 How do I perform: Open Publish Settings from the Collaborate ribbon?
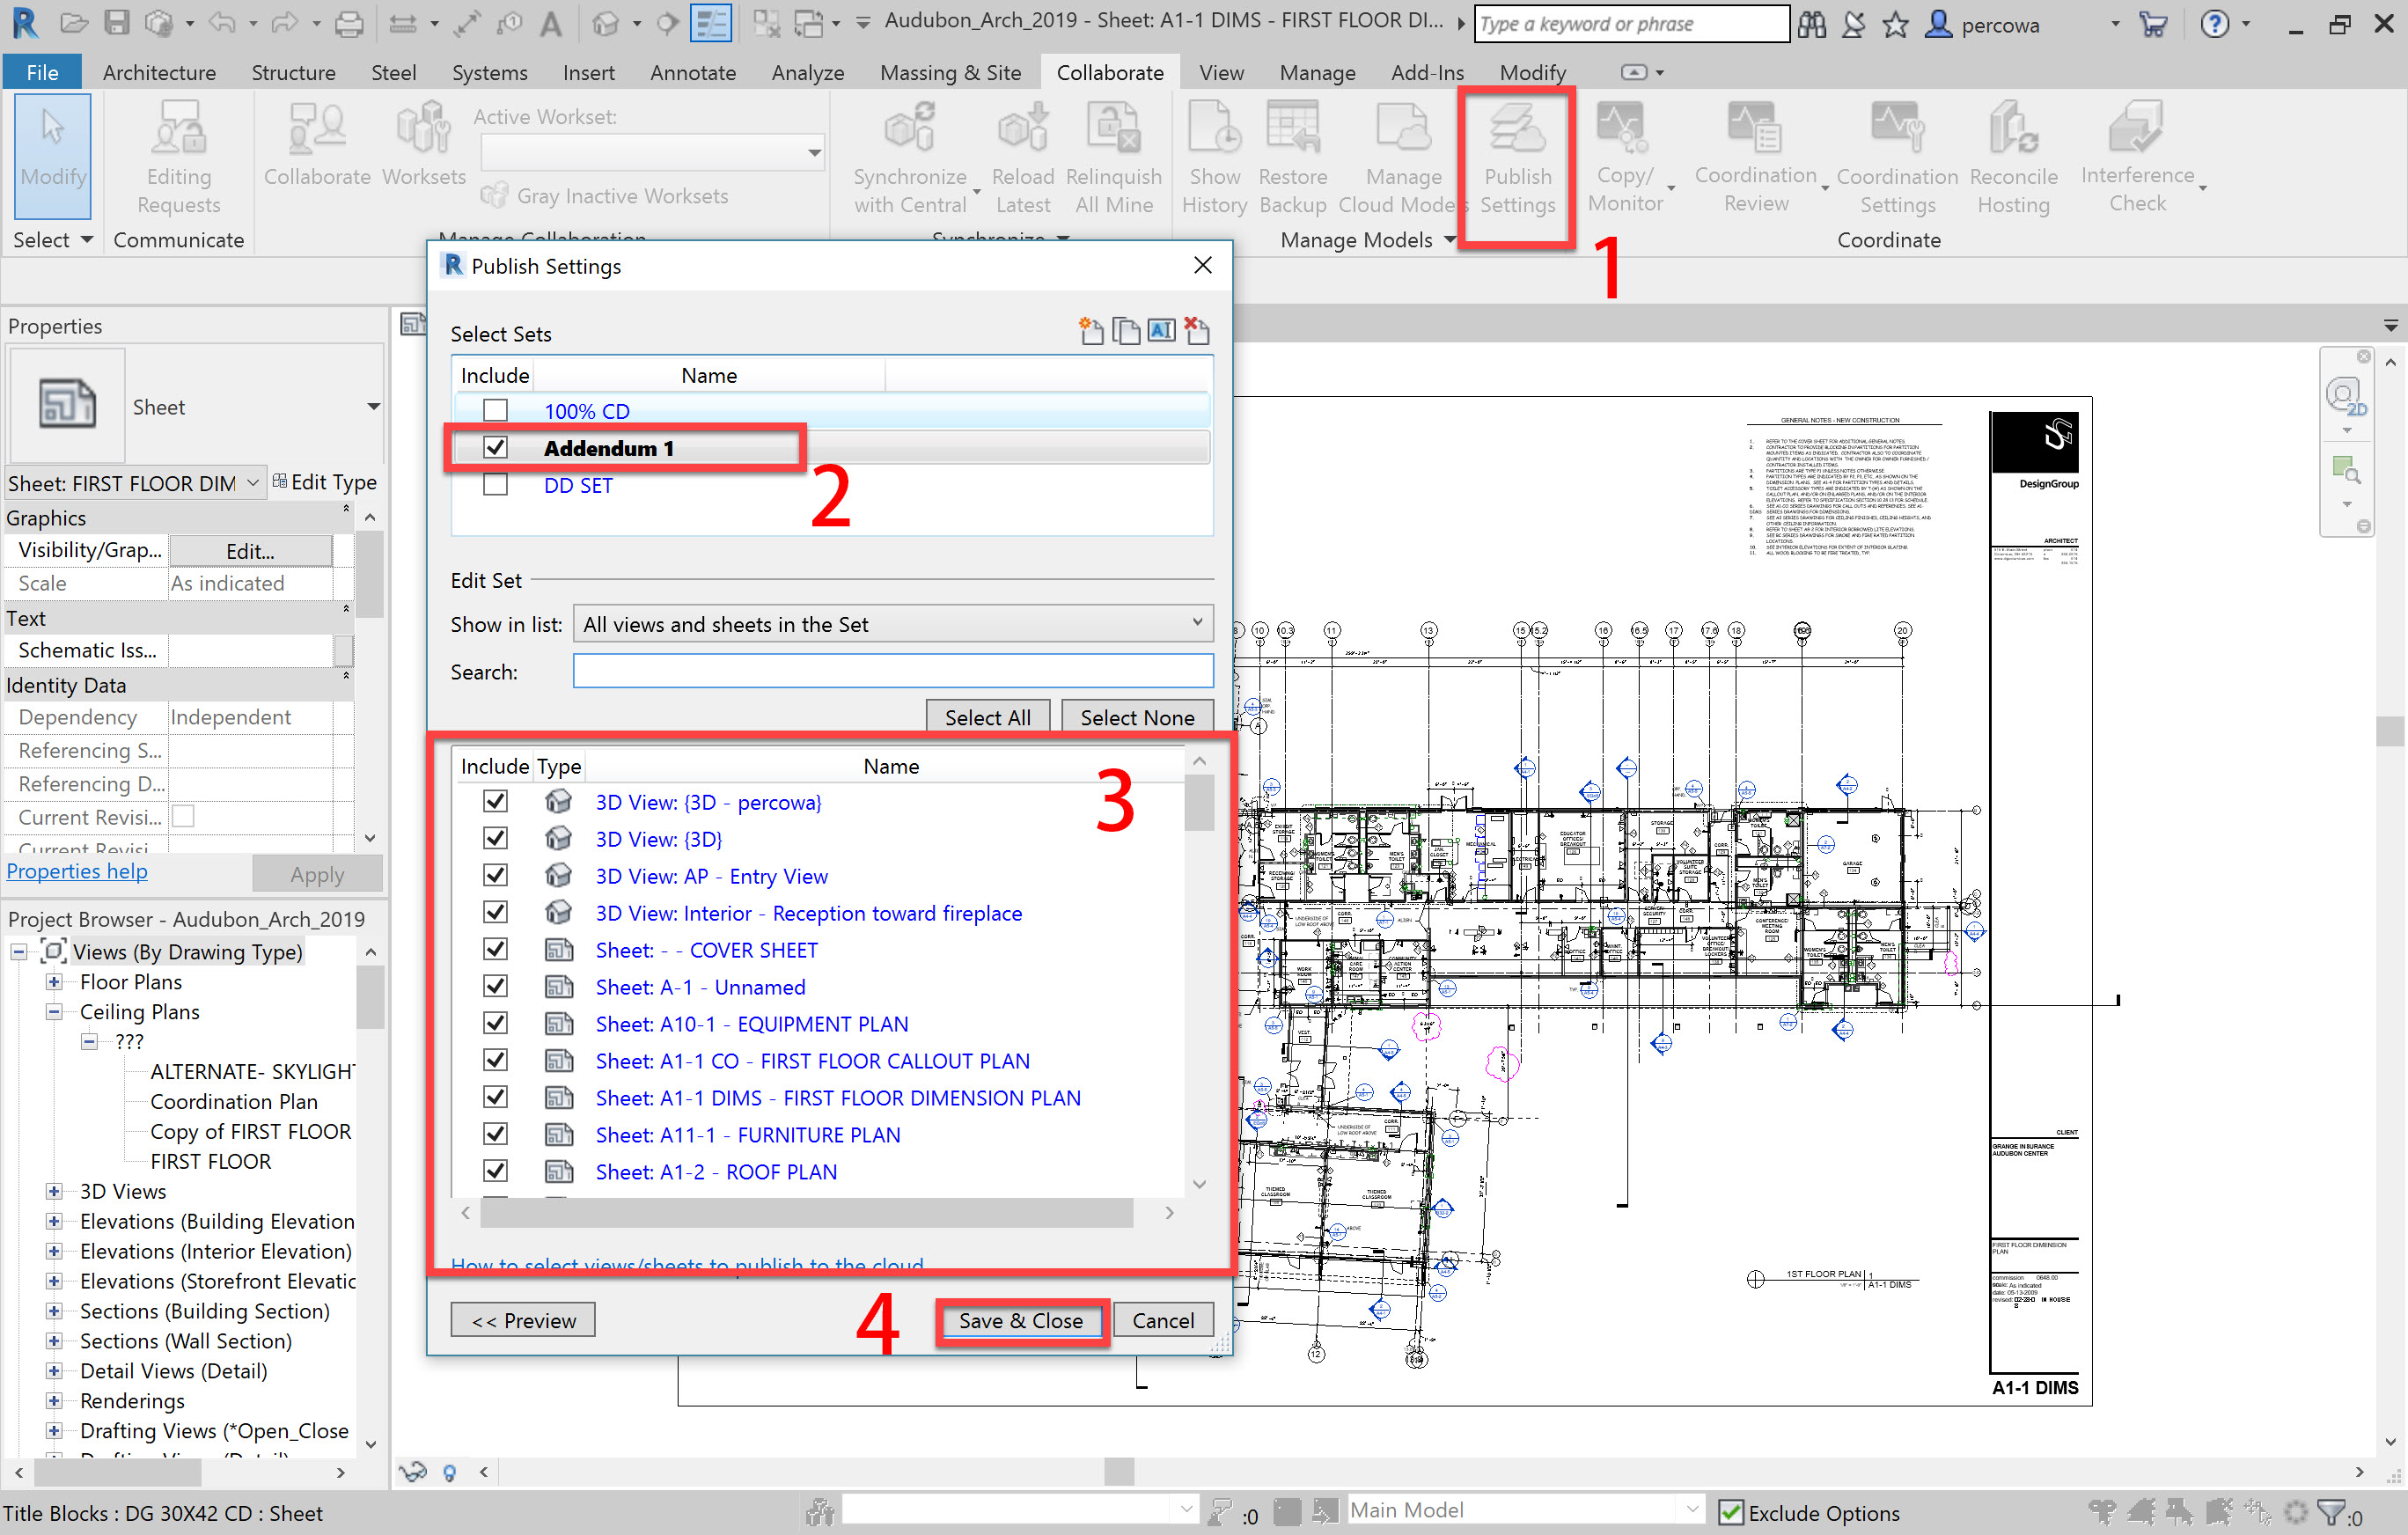[x=1517, y=160]
